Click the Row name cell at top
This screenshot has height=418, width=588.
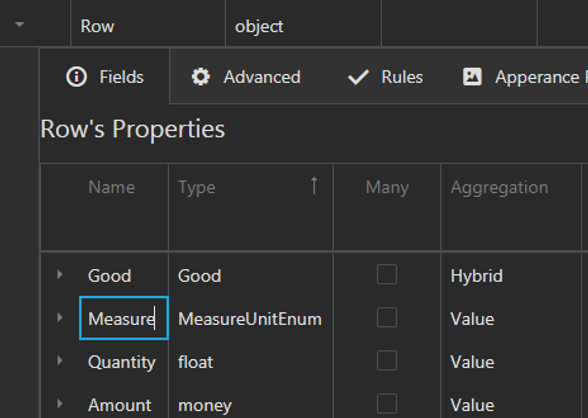148,23
